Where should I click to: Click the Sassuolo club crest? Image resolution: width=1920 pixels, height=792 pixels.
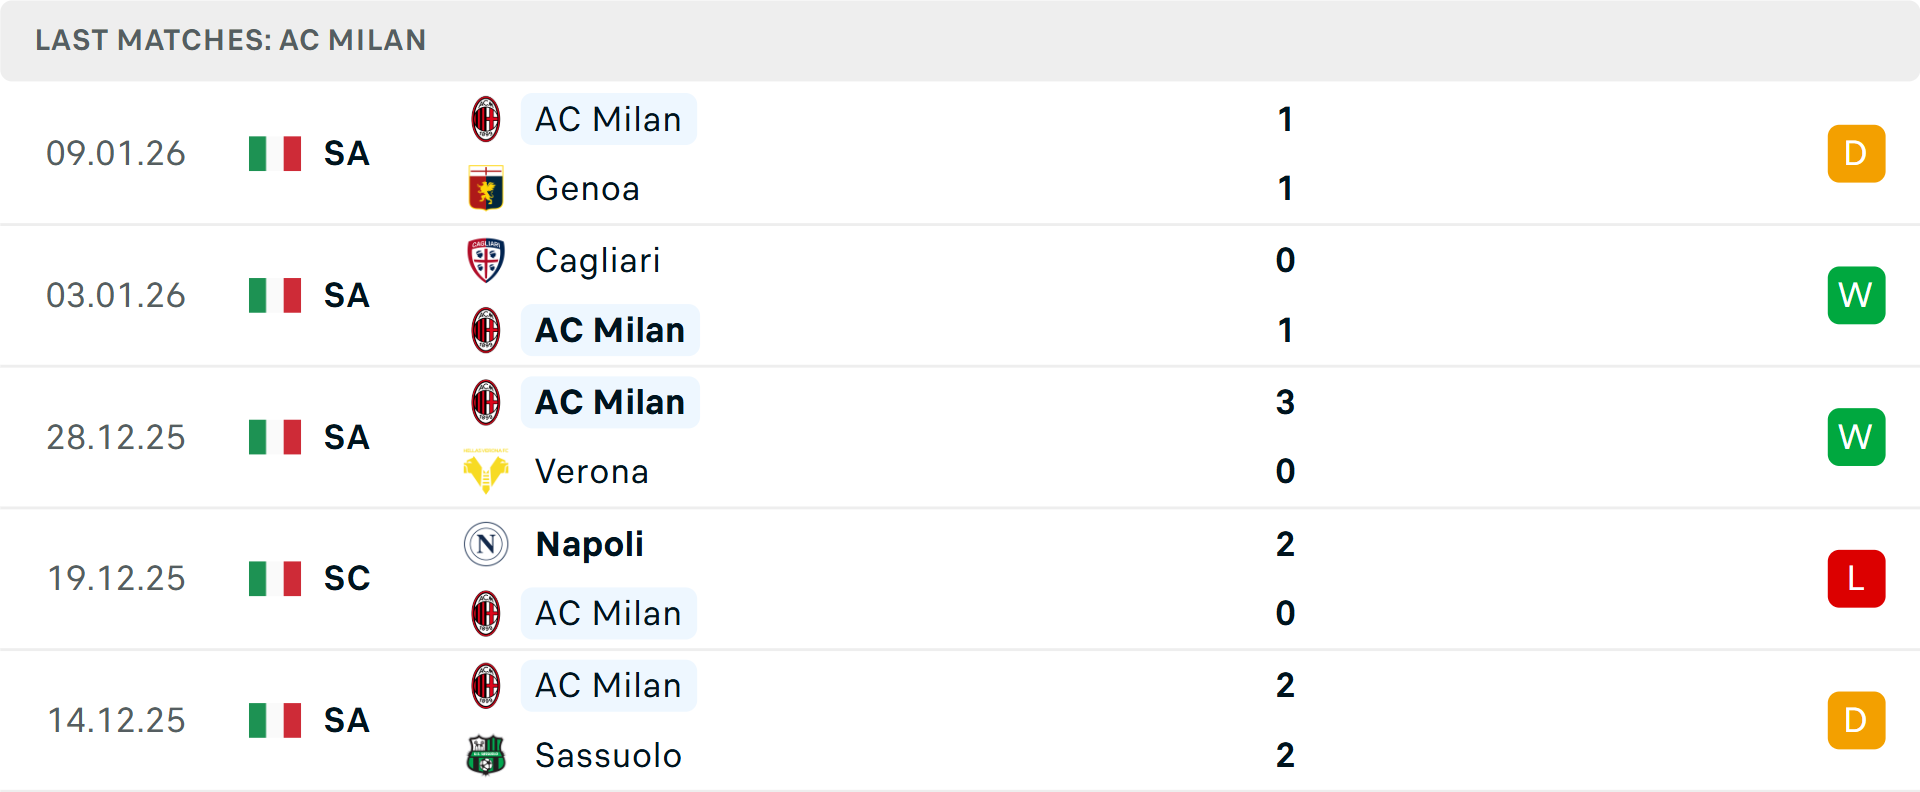tap(486, 755)
